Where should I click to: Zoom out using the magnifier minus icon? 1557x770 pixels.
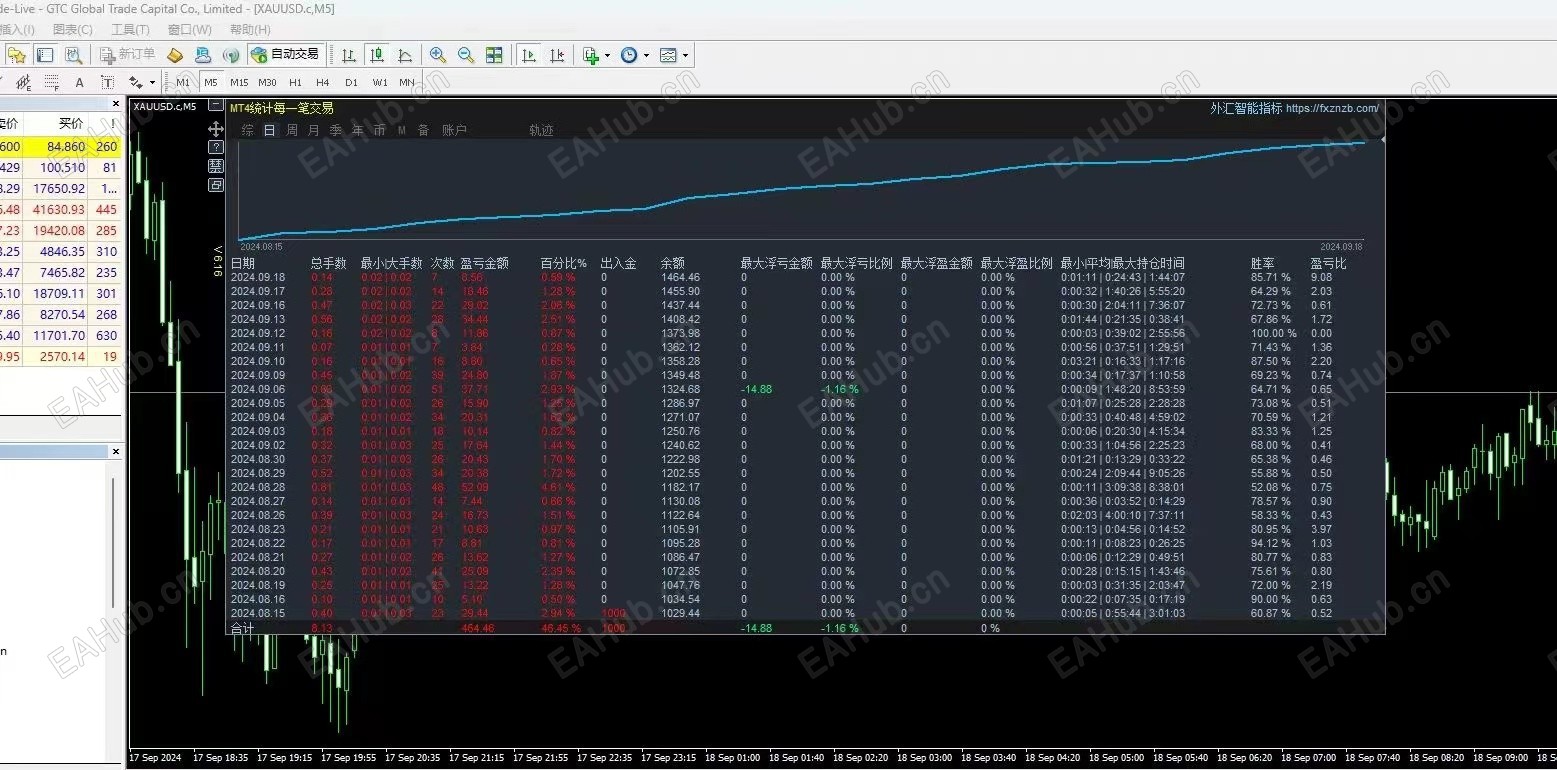pos(466,55)
